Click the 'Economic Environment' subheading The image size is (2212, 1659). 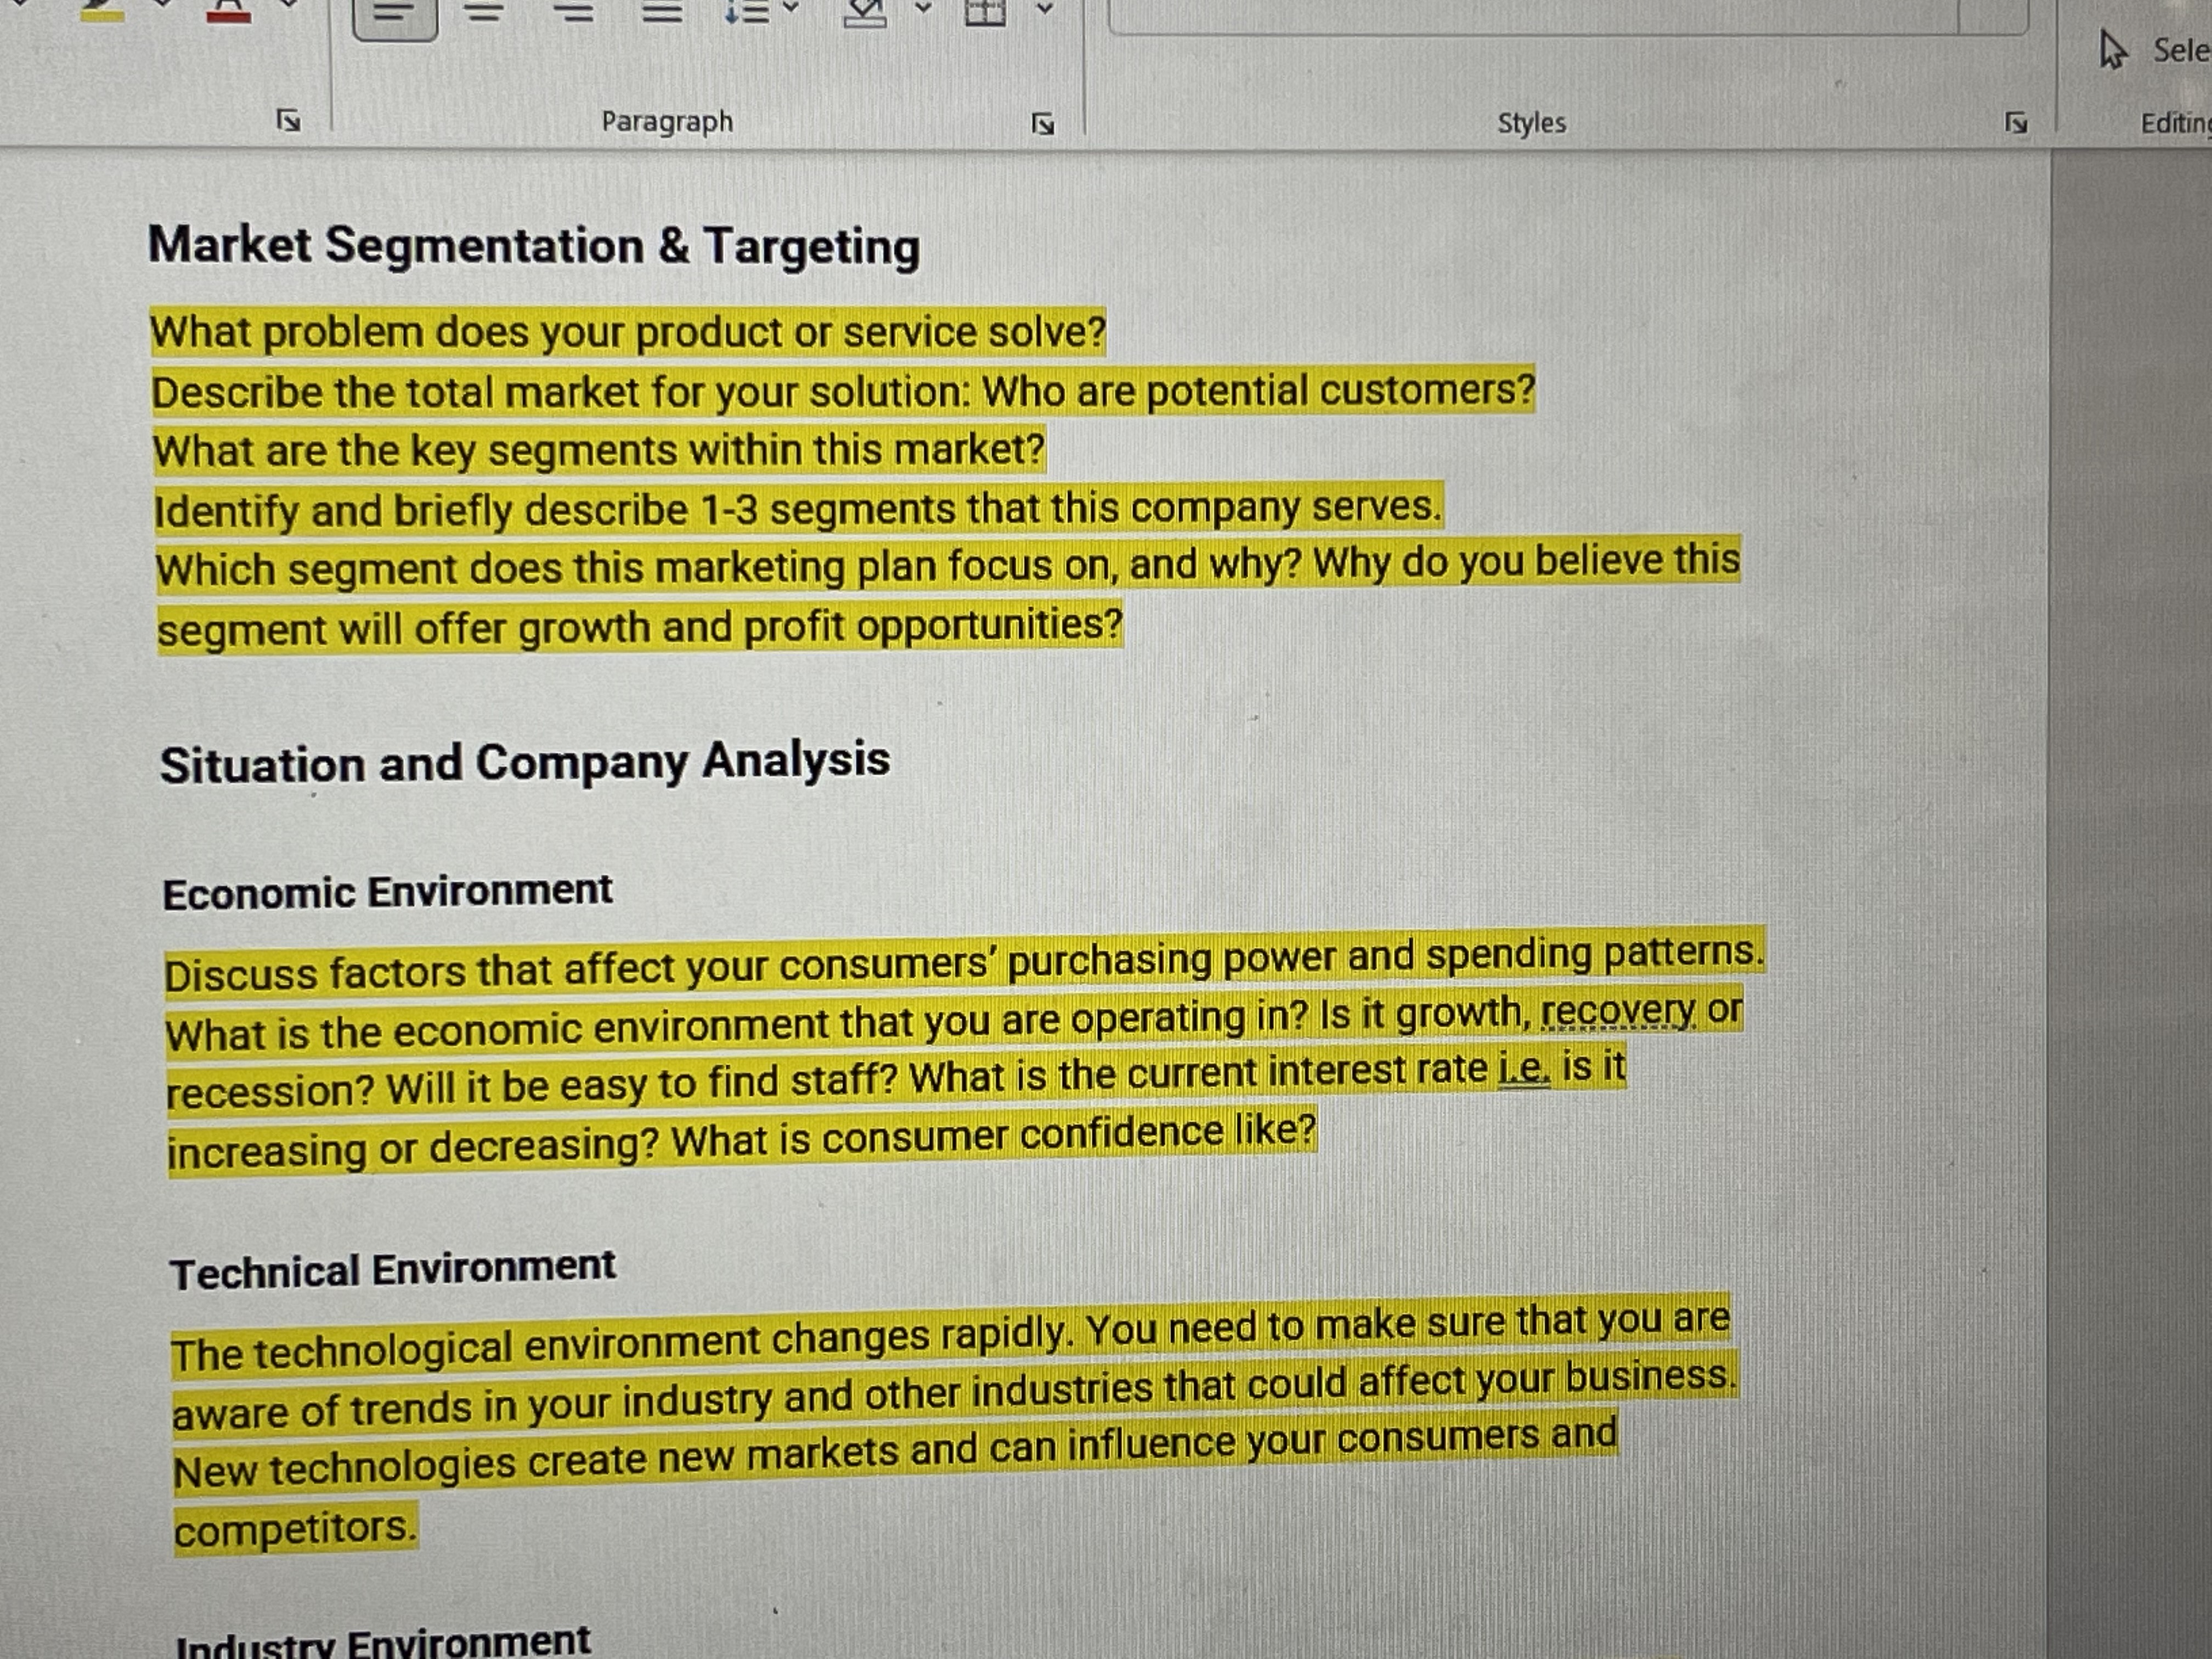388,892
